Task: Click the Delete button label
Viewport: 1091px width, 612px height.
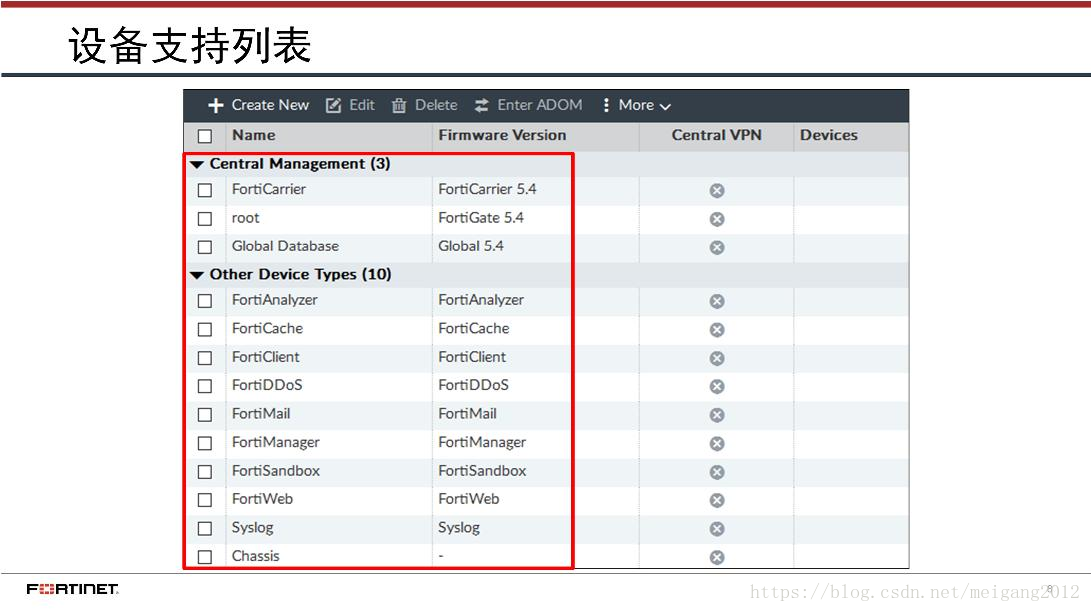Action: (x=436, y=105)
